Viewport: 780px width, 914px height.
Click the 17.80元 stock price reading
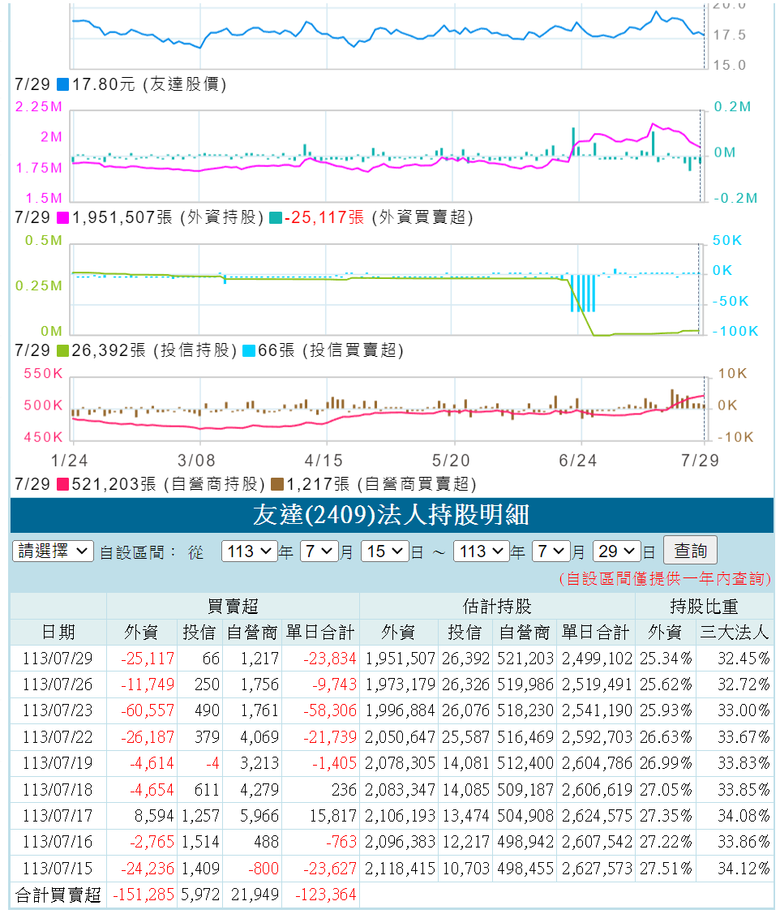click(104, 85)
